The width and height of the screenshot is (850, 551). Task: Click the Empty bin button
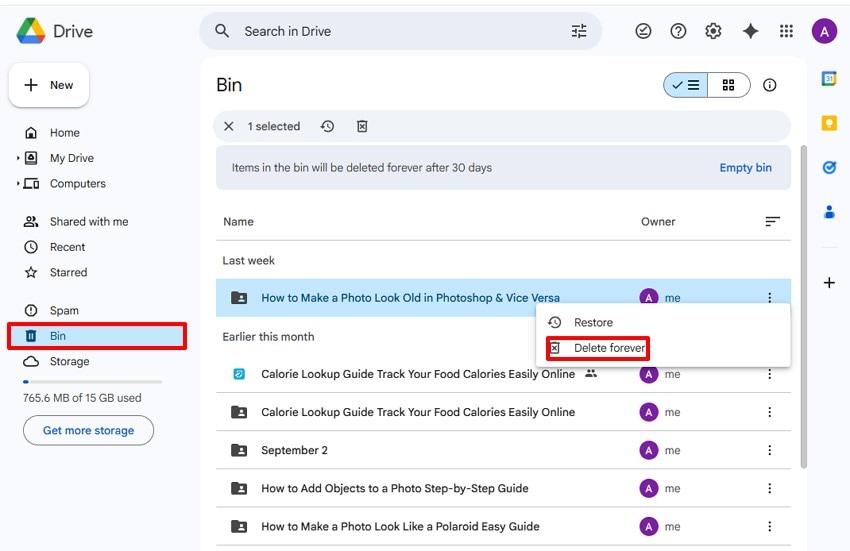pos(745,168)
